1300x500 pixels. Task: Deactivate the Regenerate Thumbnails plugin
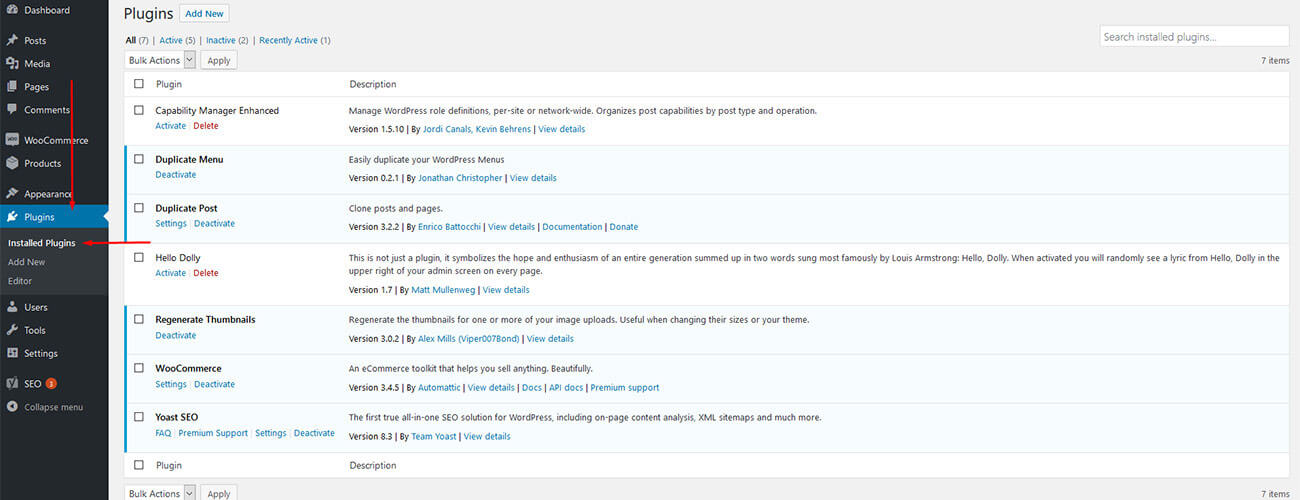point(176,335)
